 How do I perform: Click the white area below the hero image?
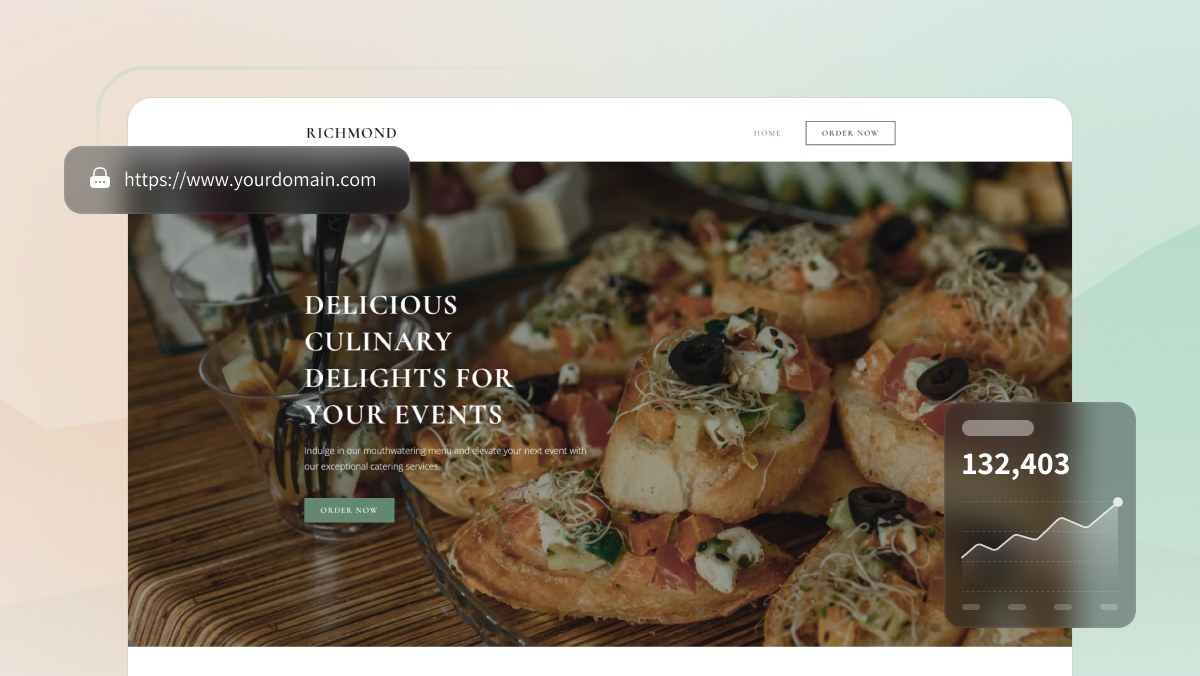pyautogui.click(x=600, y=661)
